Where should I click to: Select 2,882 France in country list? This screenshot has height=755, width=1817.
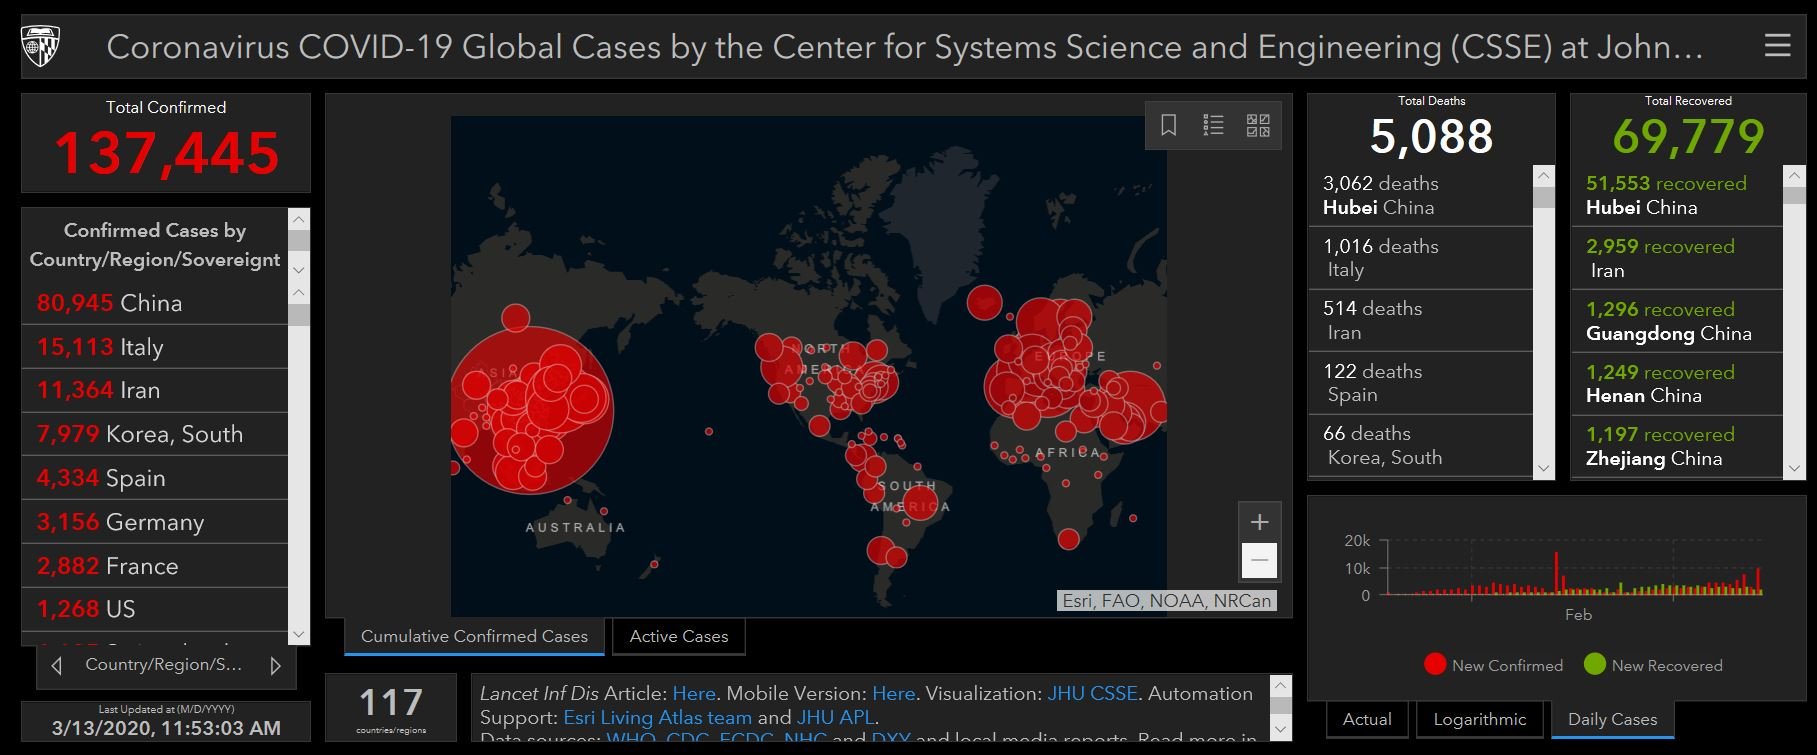tap(155, 566)
